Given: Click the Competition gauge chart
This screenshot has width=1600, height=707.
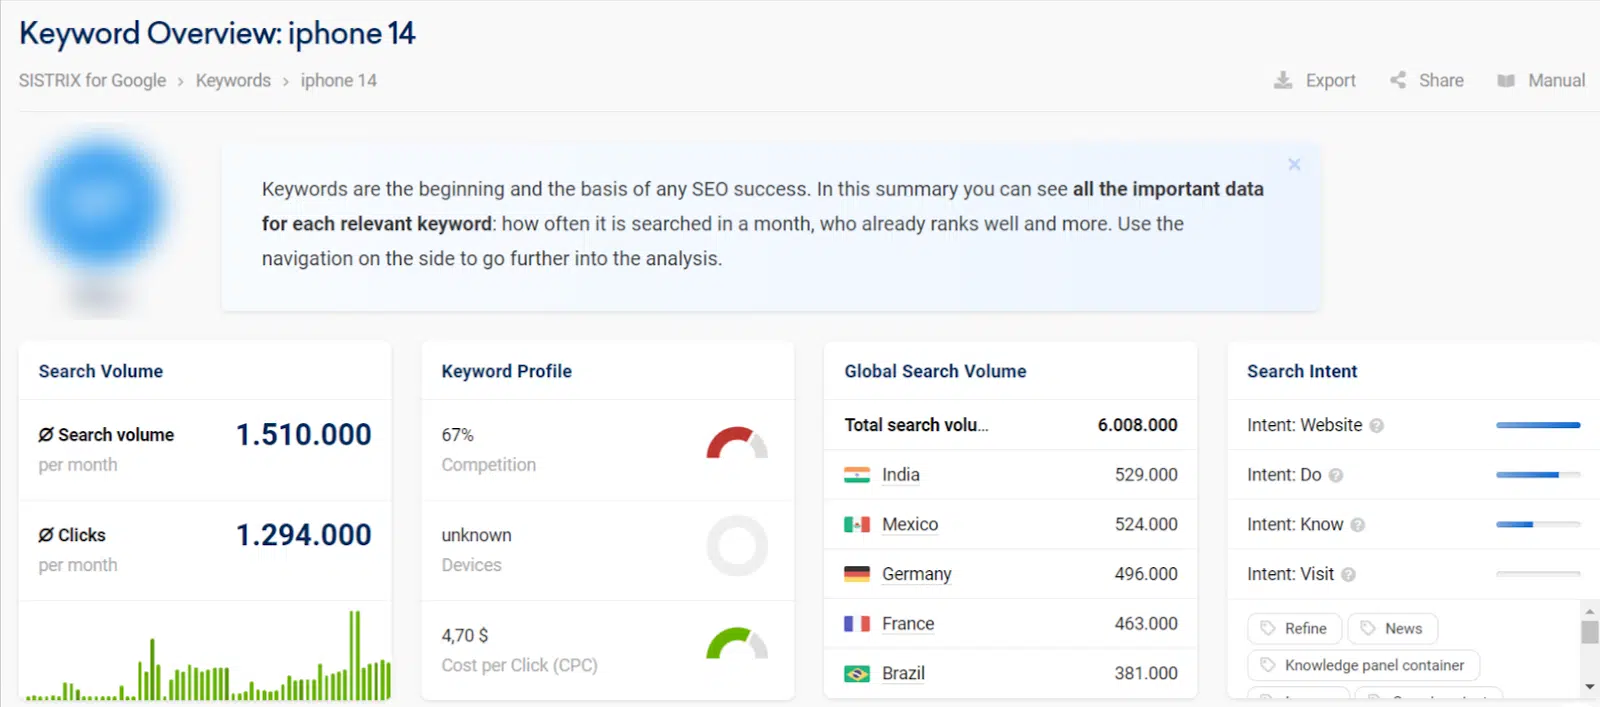Looking at the screenshot, I should click(737, 443).
